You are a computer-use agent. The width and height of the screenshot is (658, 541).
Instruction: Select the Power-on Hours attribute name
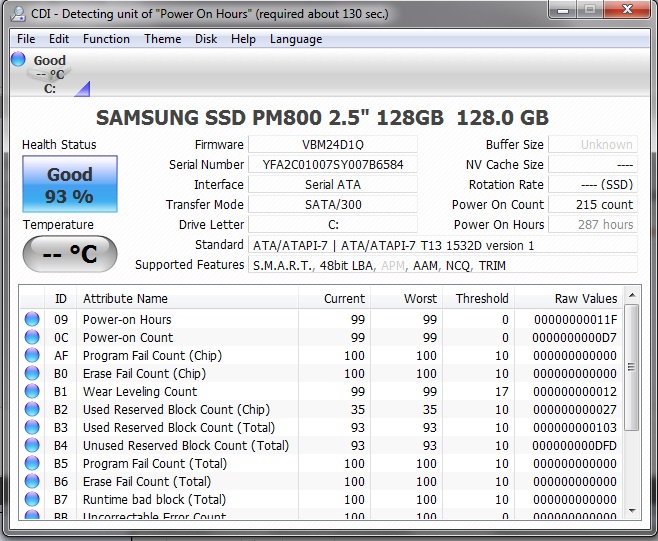pos(127,320)
